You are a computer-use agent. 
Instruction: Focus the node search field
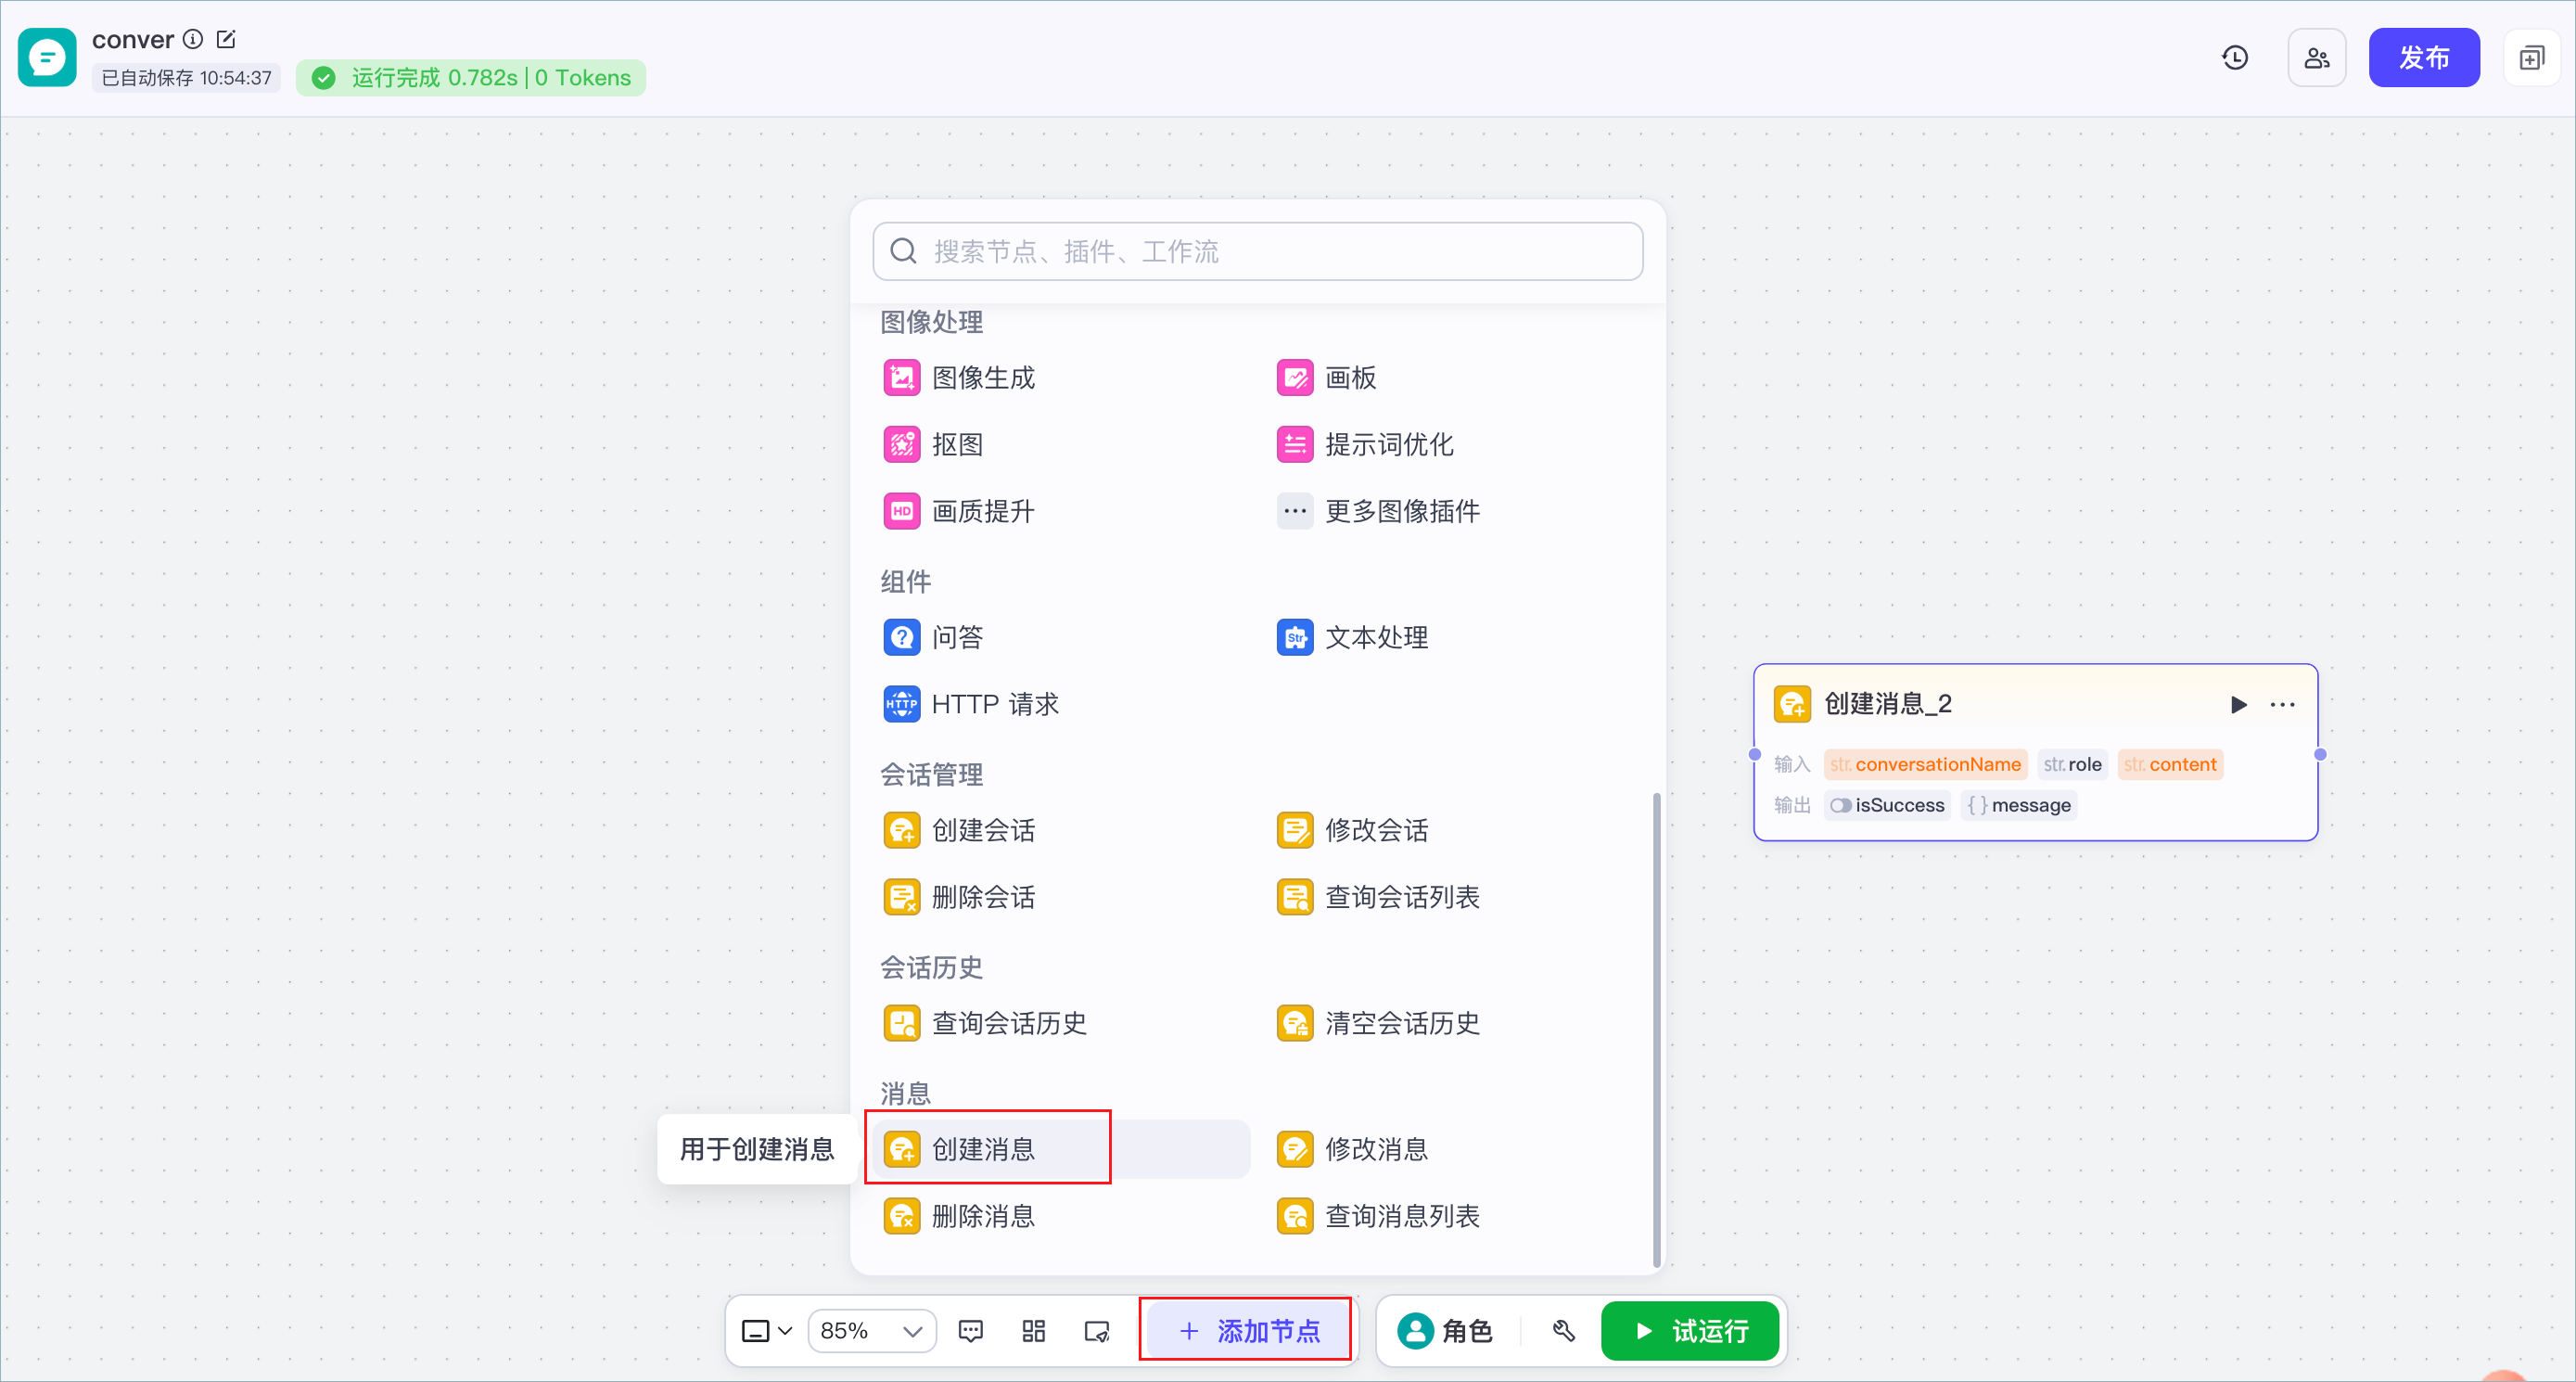[x=1257, y=251]
